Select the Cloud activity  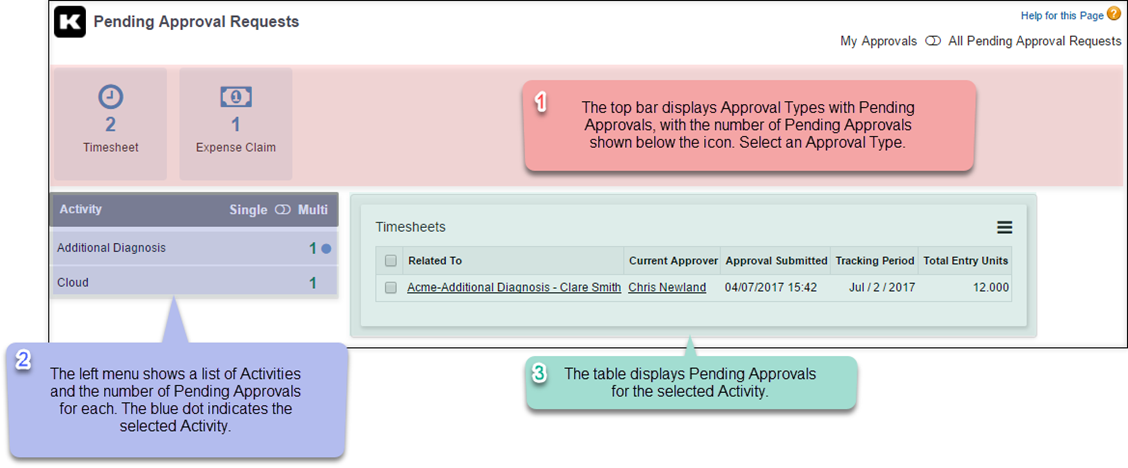[x=73, y=283]
